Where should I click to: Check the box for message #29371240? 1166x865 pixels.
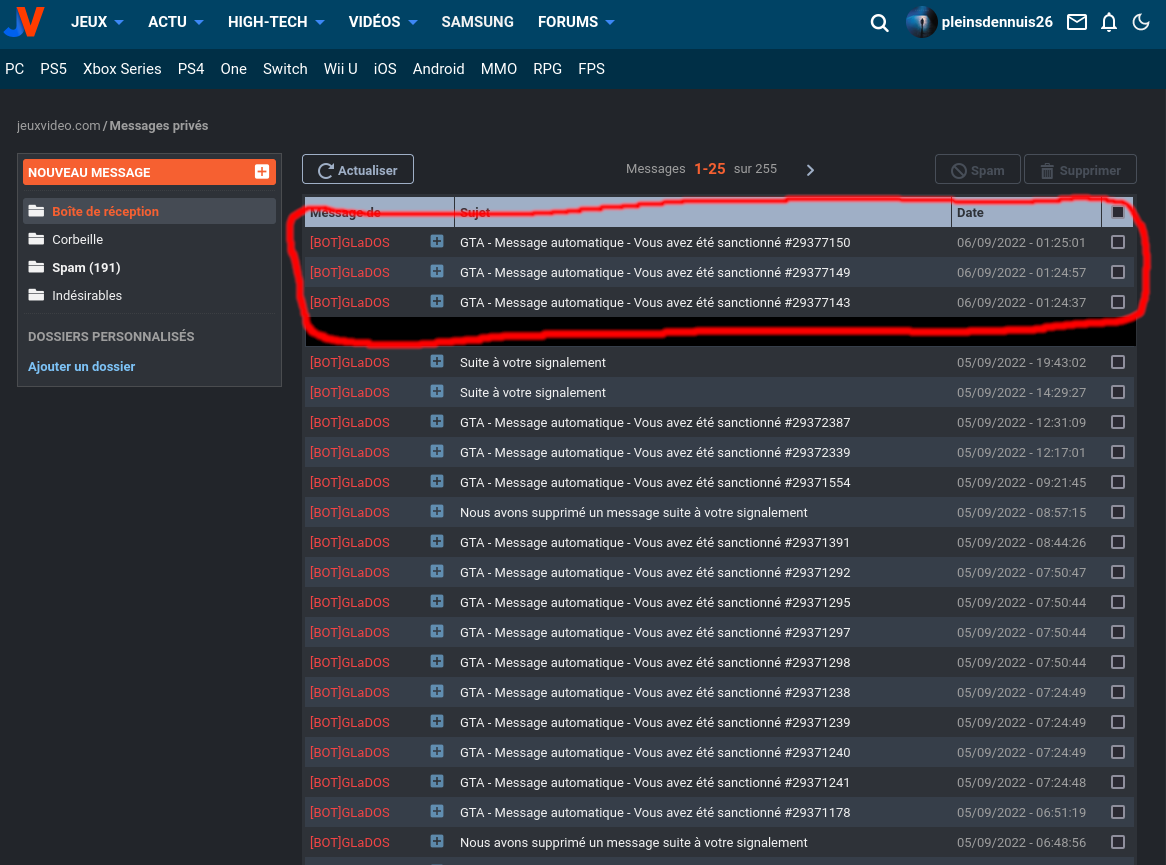(x=1118, y=751)
